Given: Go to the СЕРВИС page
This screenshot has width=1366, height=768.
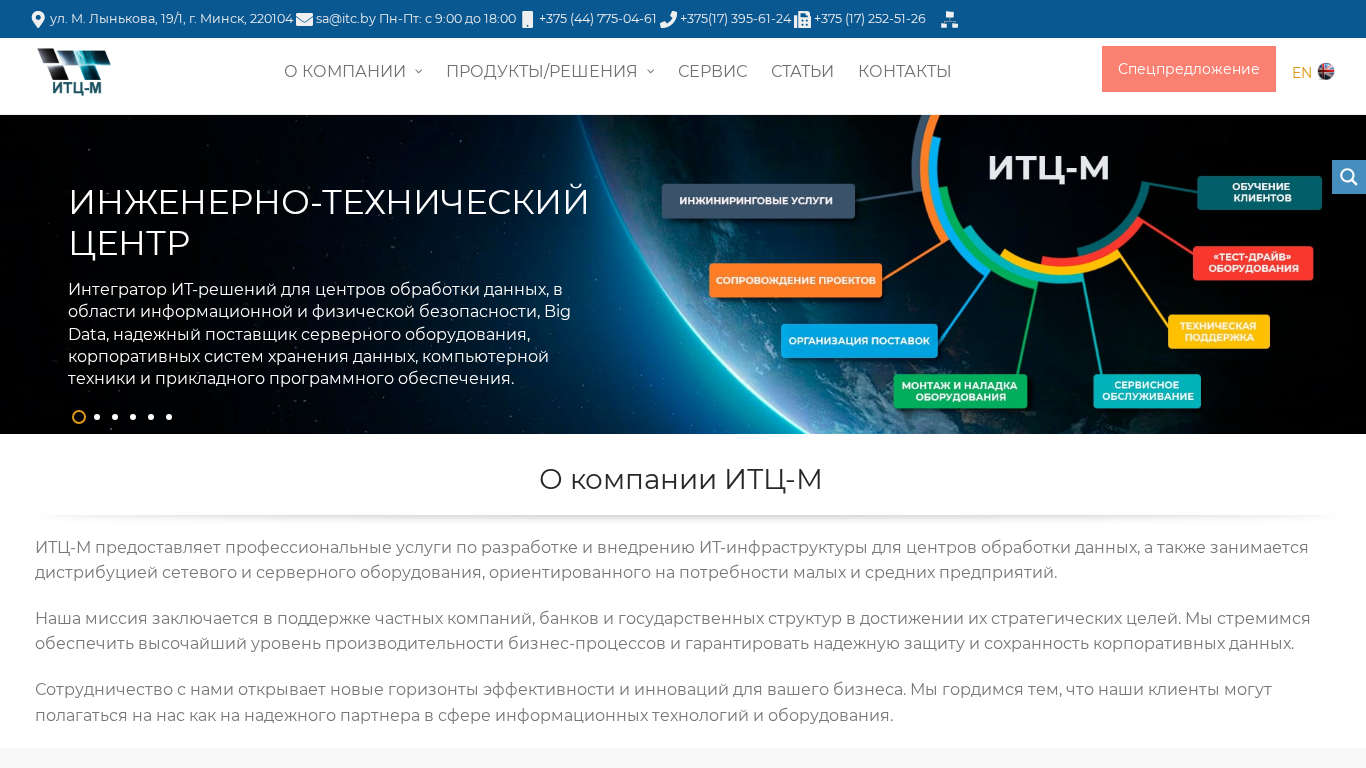Looking at the screenshot, I should coord(712,72).
